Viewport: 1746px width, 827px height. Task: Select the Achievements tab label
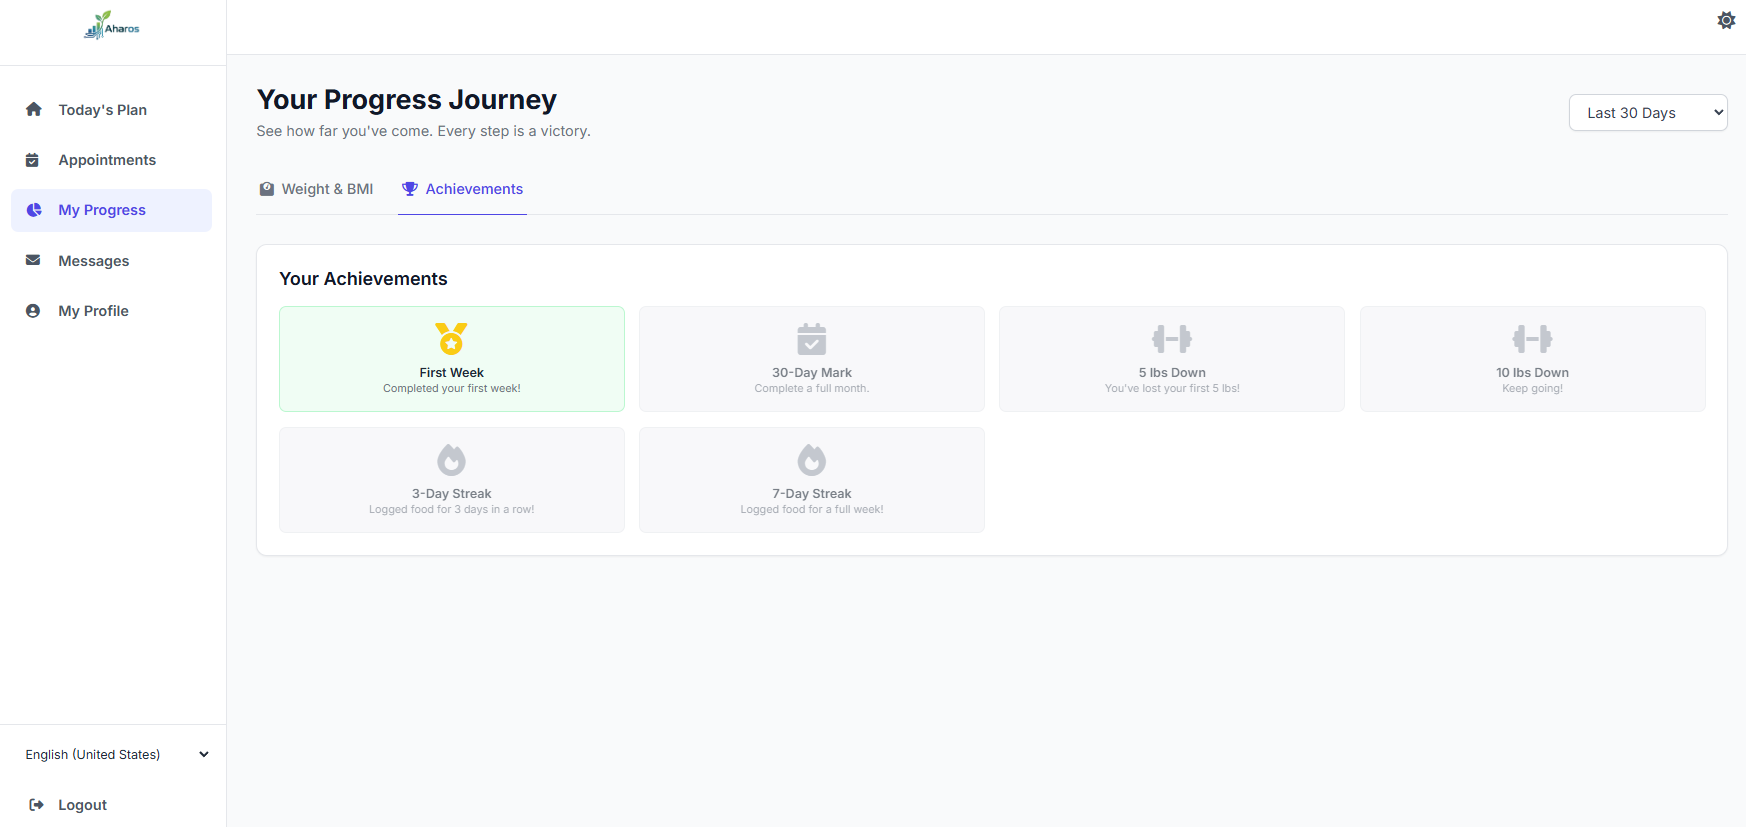pos(474,189)
